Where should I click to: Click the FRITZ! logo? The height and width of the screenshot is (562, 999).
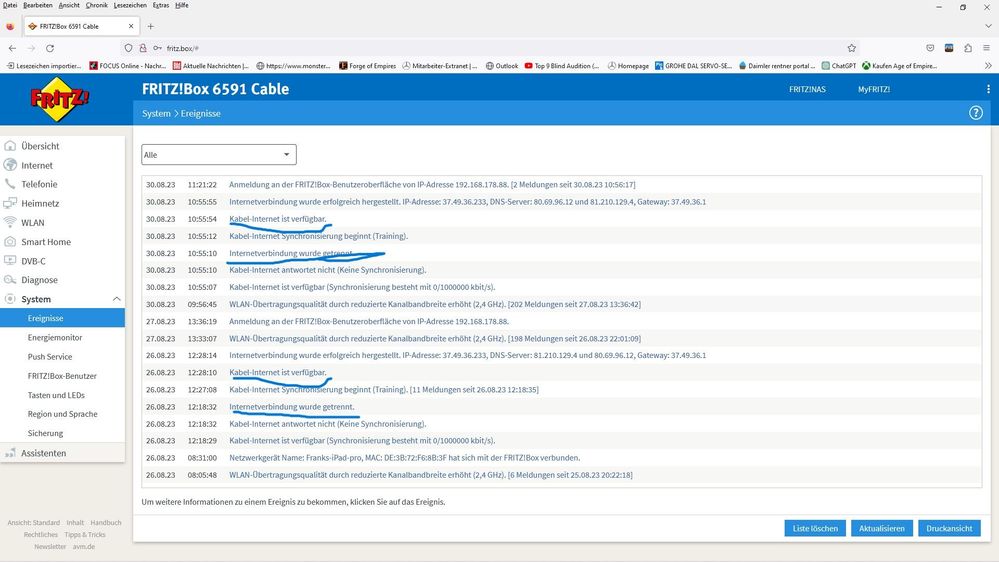[60, 99]
